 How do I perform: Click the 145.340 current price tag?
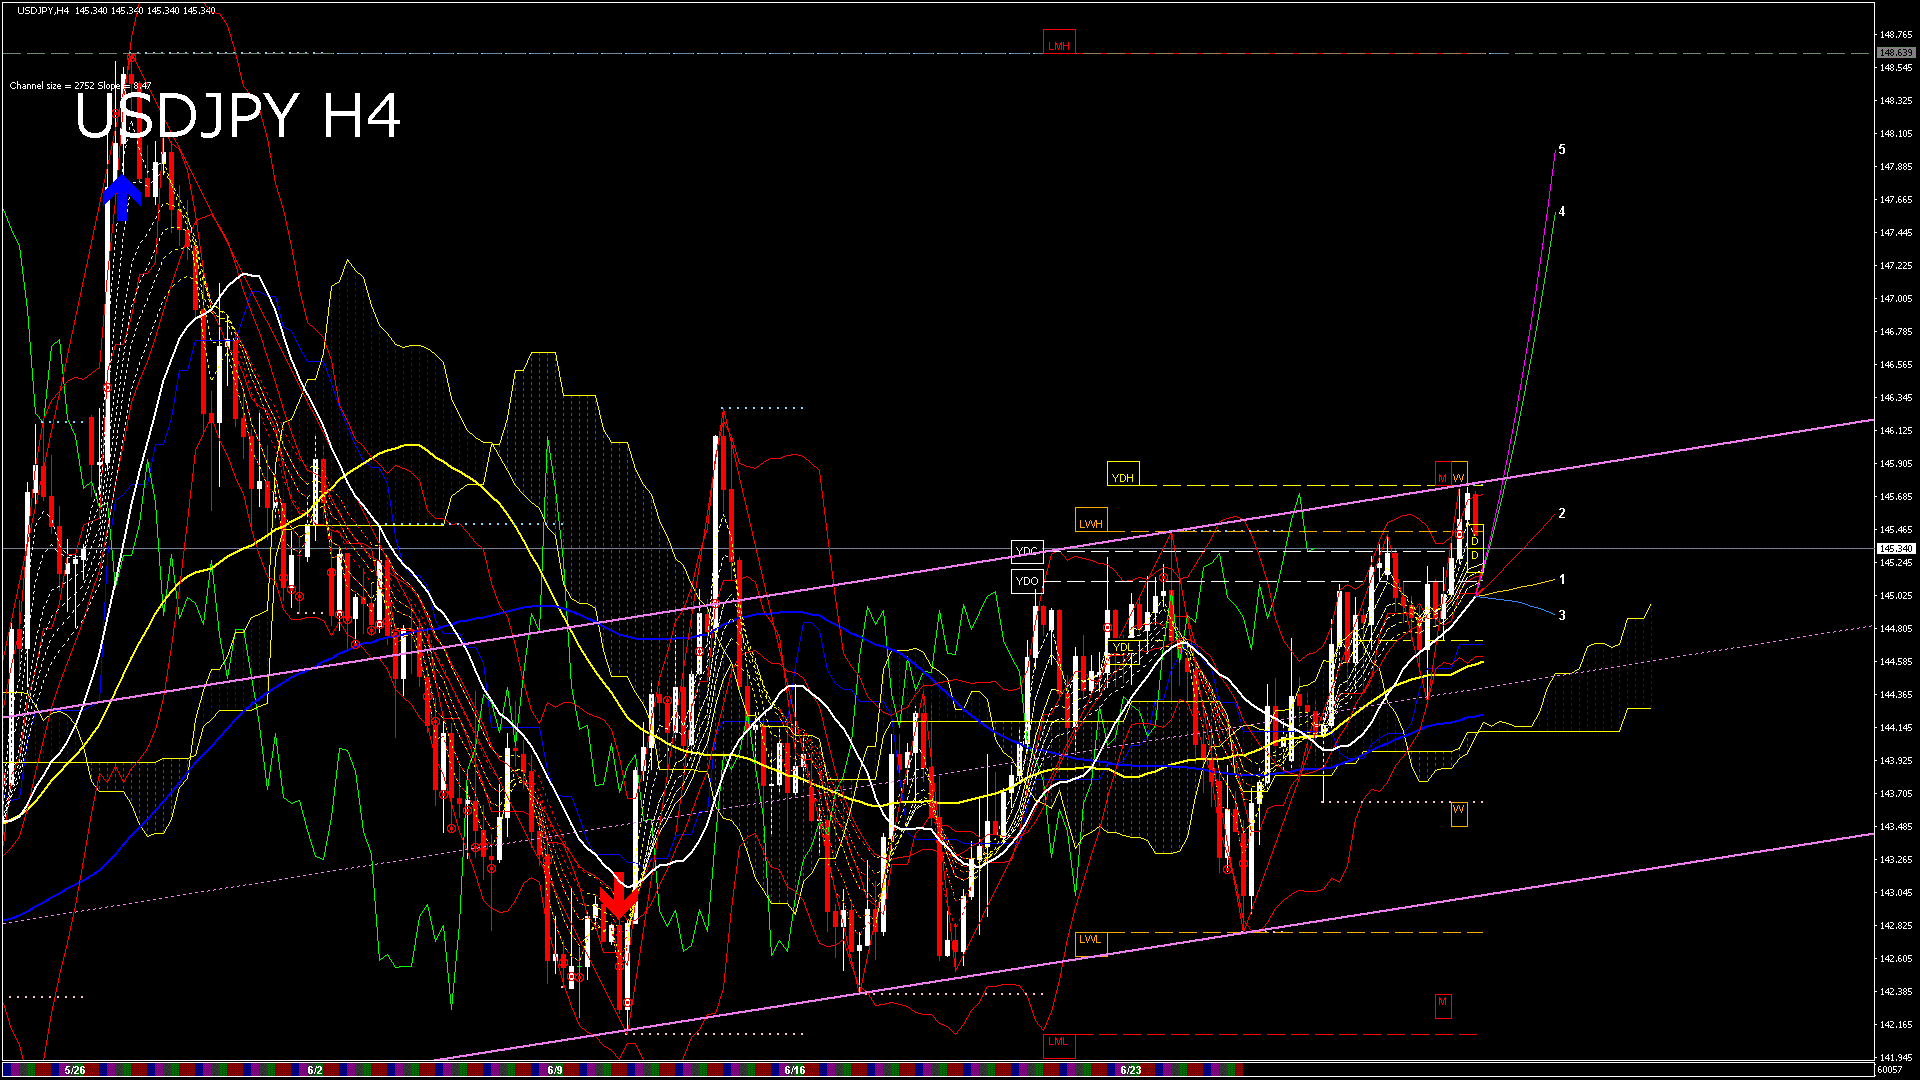pyautogui.click(x=1895, y=549)
